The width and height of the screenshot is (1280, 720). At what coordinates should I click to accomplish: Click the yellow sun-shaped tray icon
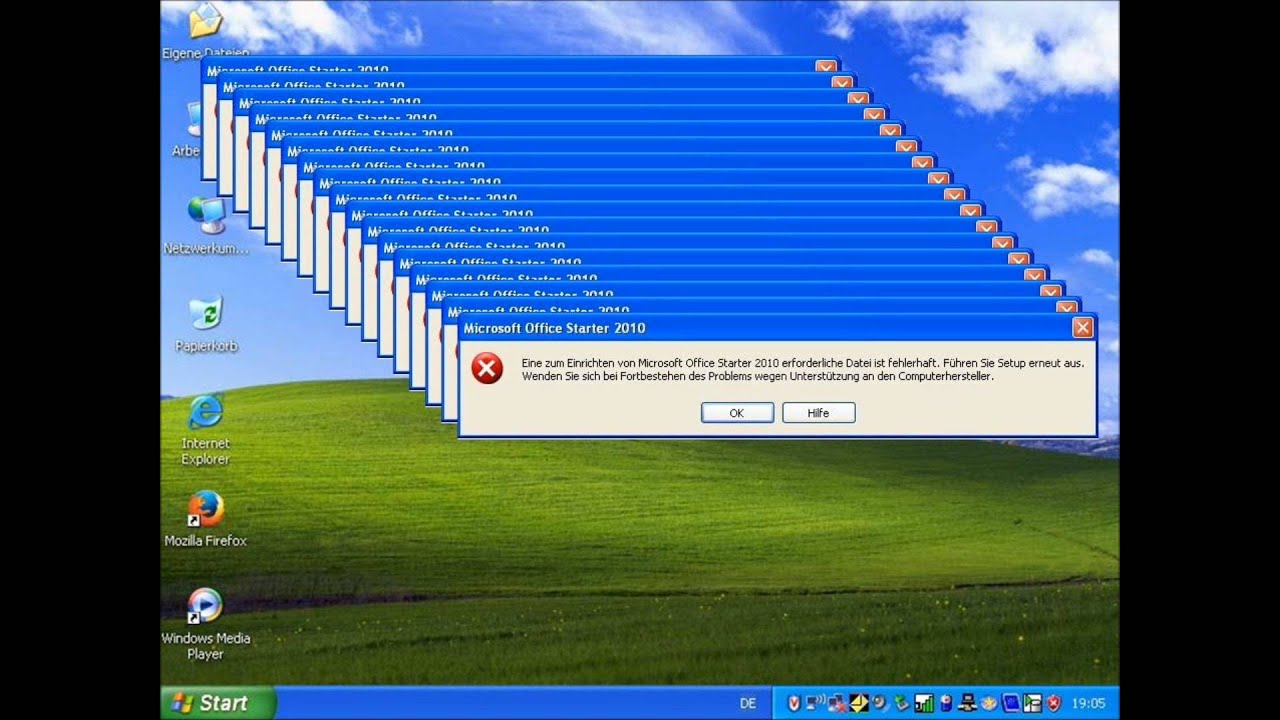coord(988,703)
